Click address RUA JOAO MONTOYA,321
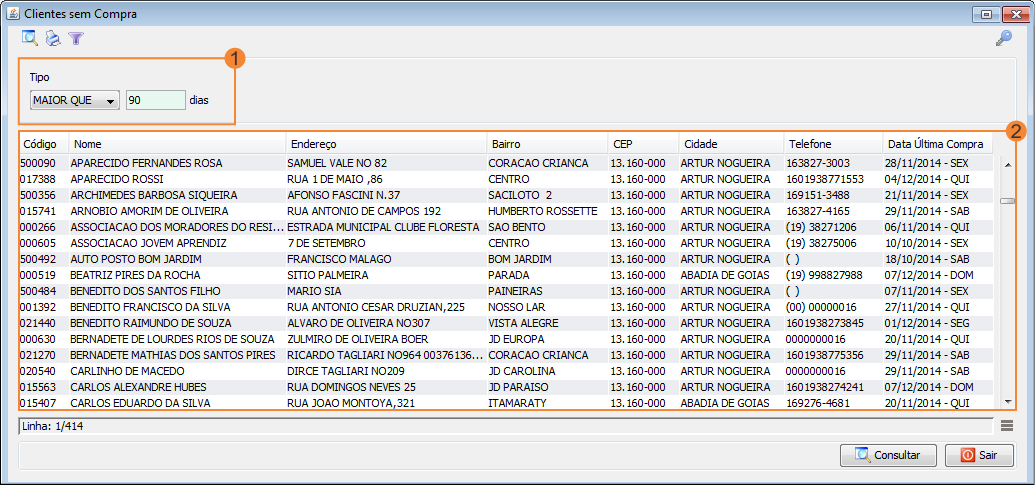The height and width of the screenshot is (485, 1035). point(351,403)
